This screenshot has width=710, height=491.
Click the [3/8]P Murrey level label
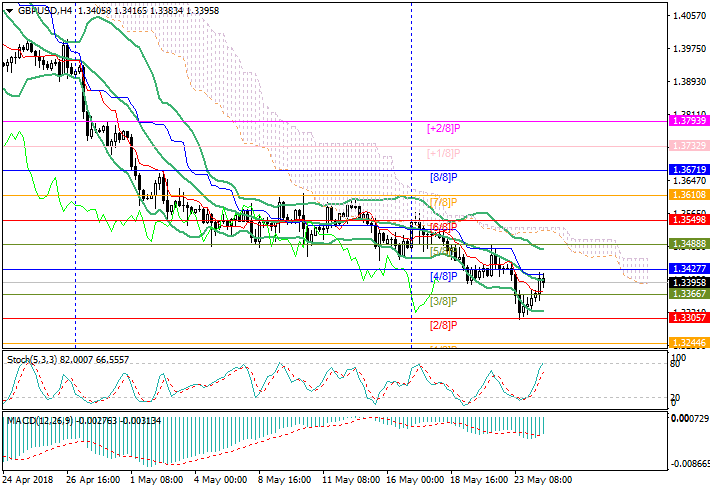[x=443, y=301]
